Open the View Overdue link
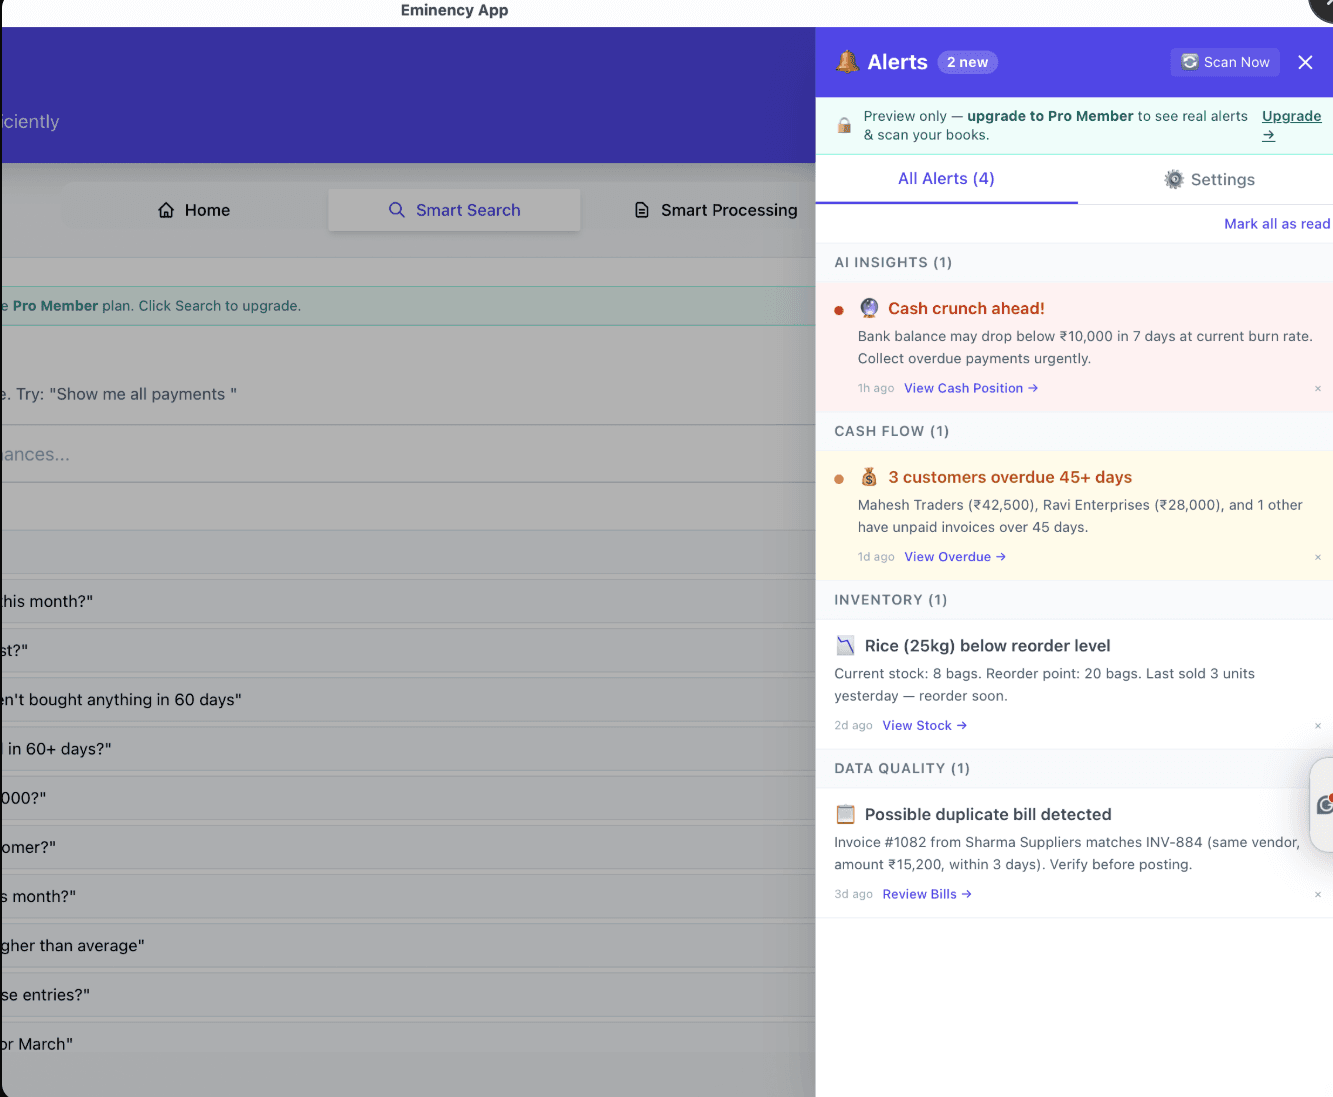Screen dimensions: 1333x1097 955,557
